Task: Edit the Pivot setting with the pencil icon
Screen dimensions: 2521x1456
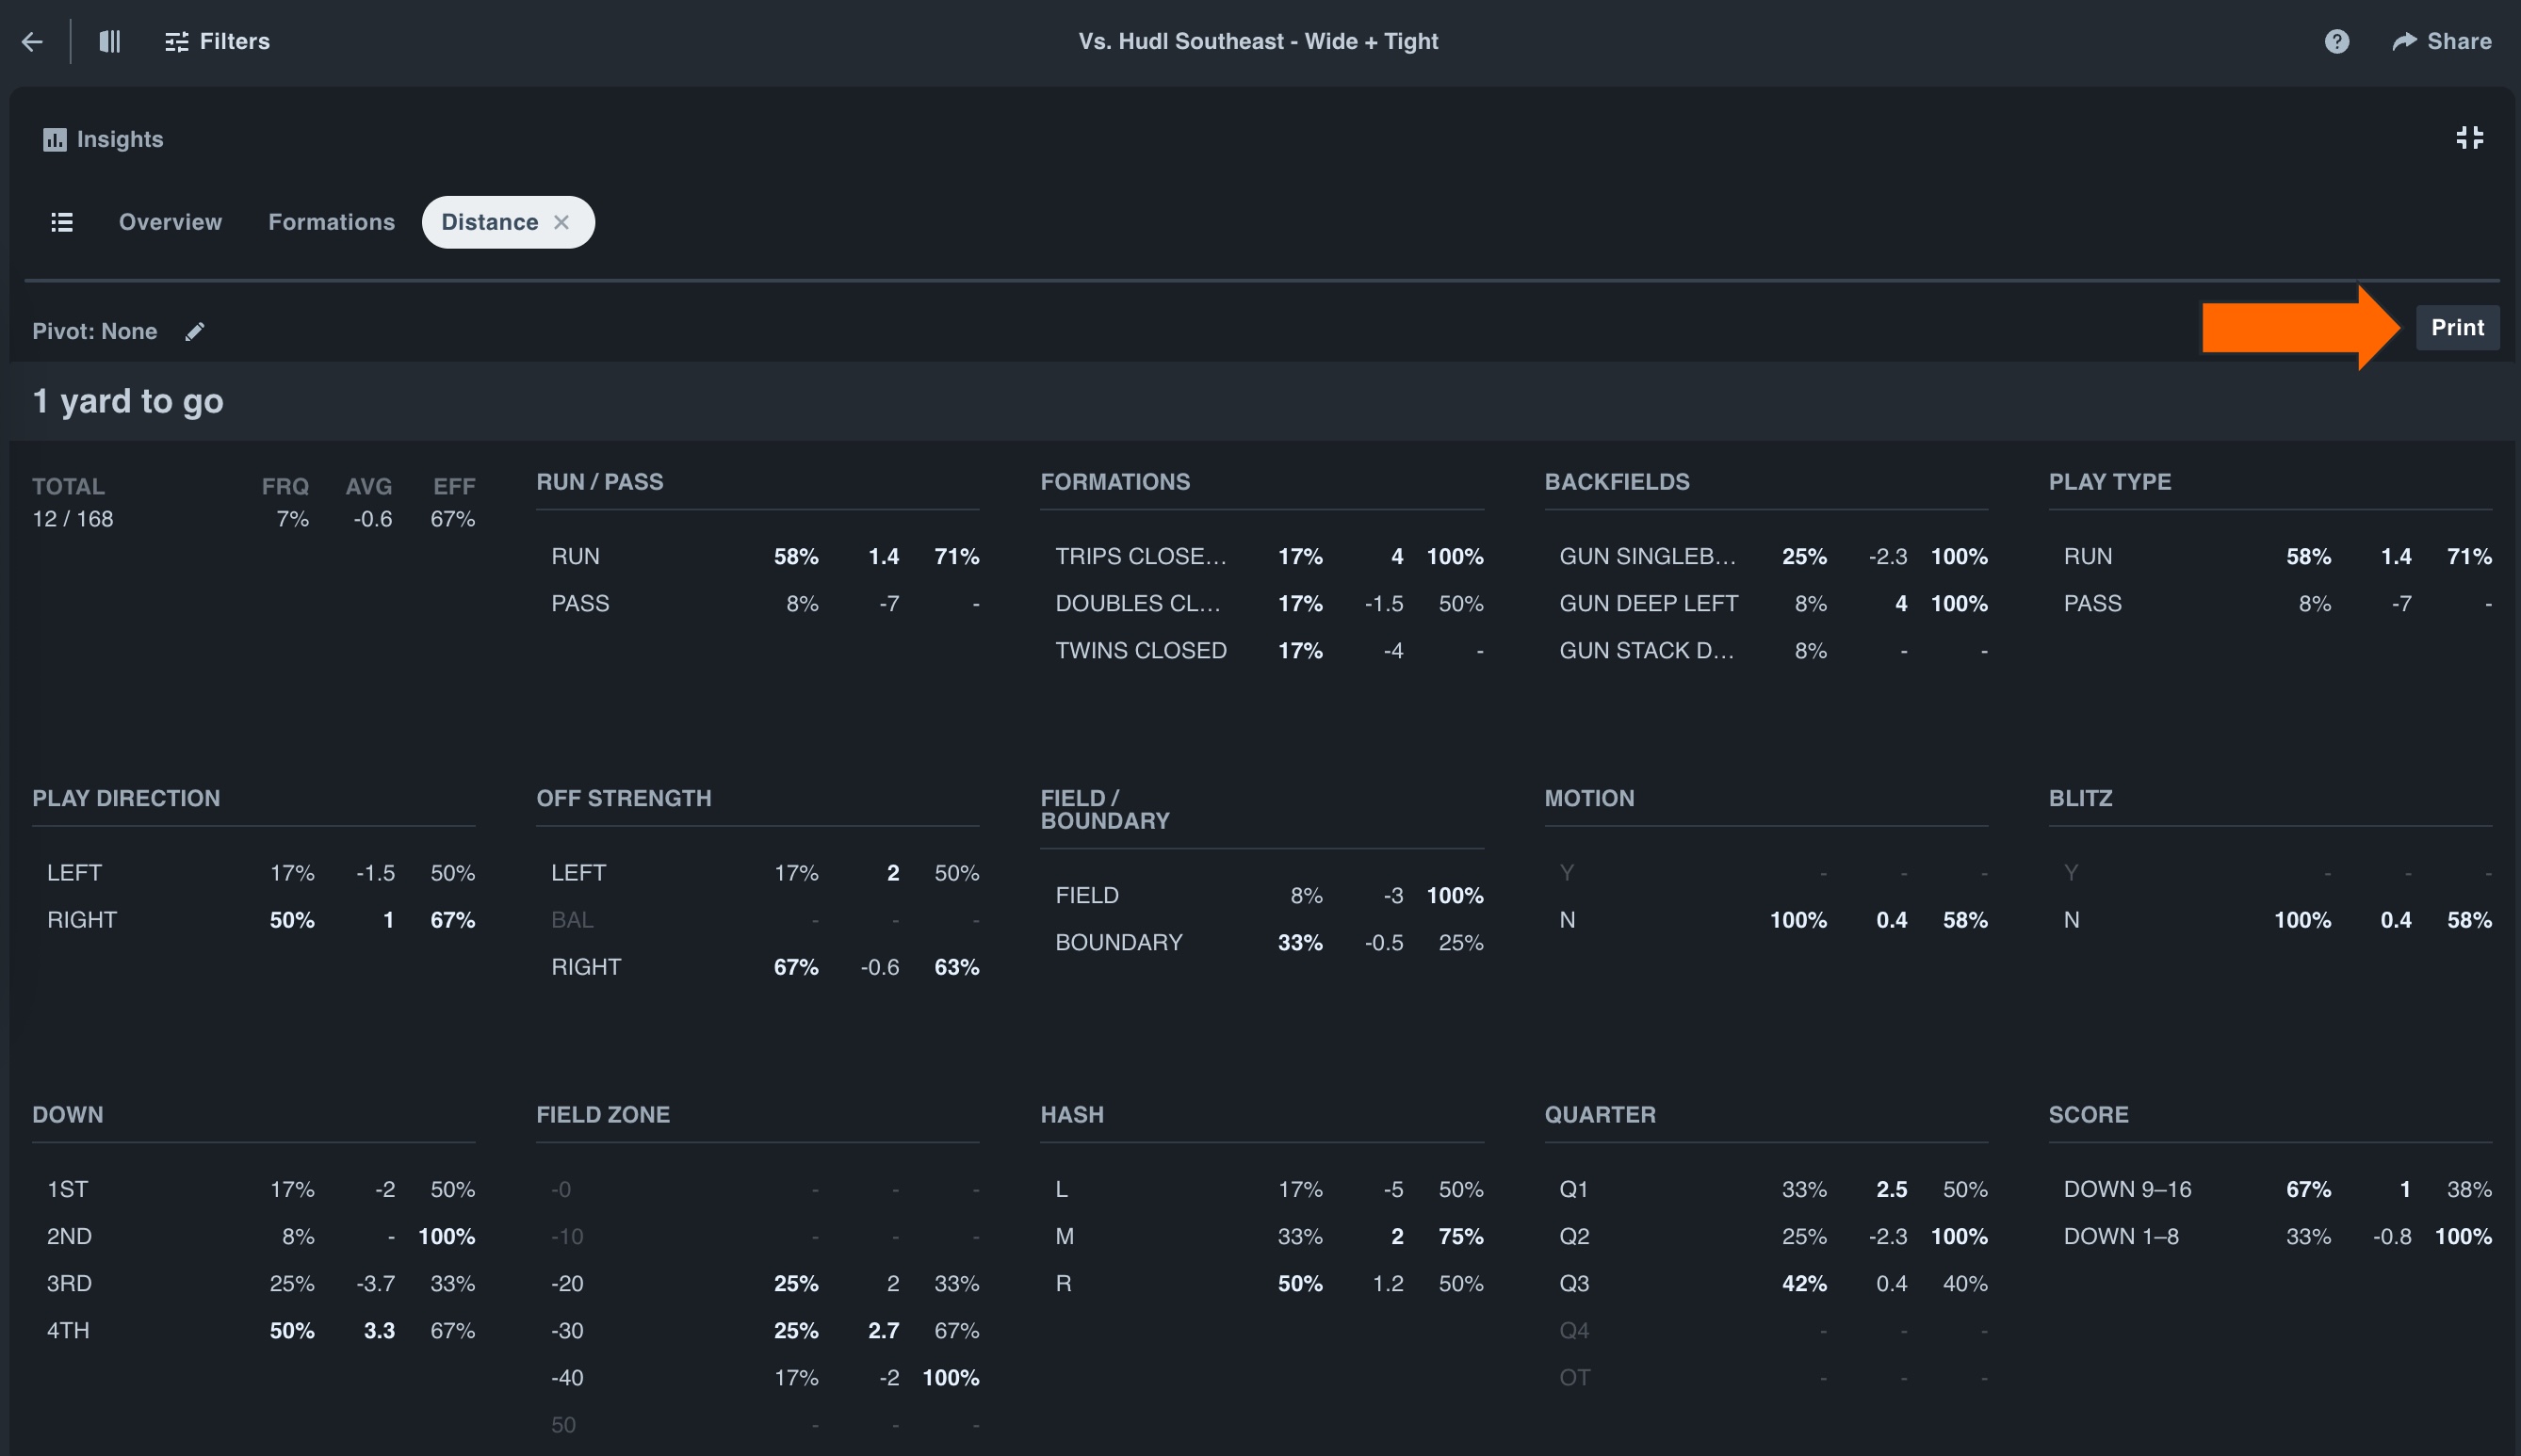Action: (195, 331)
